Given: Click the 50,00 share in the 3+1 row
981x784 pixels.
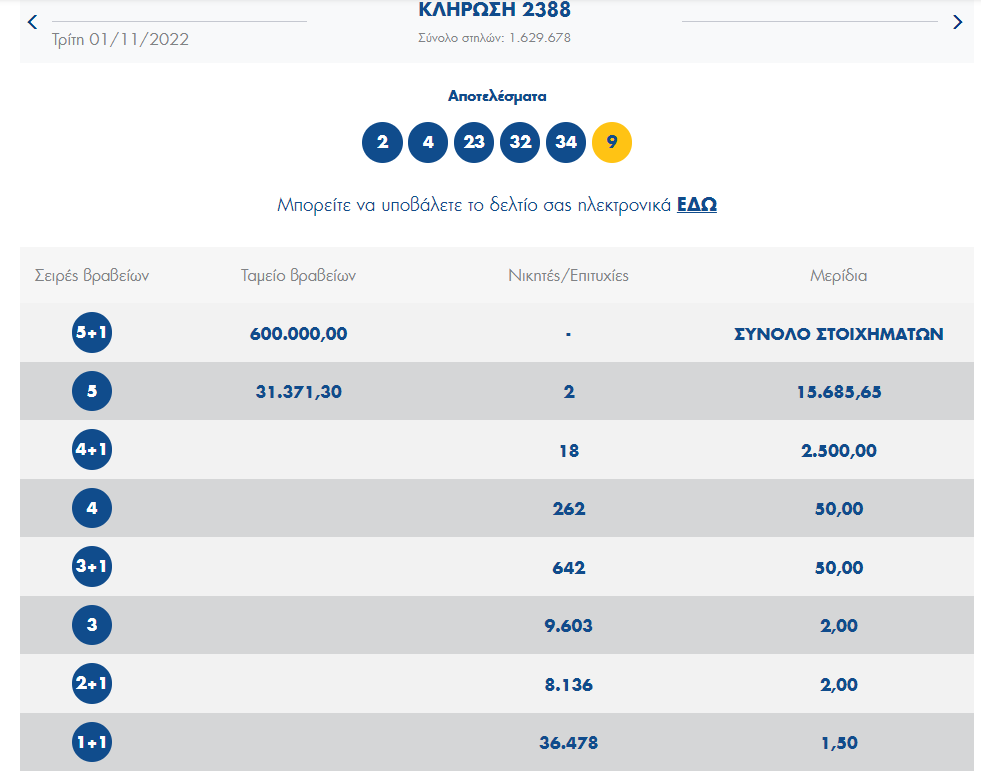Looking at the screenshot, I should point(839,568).
